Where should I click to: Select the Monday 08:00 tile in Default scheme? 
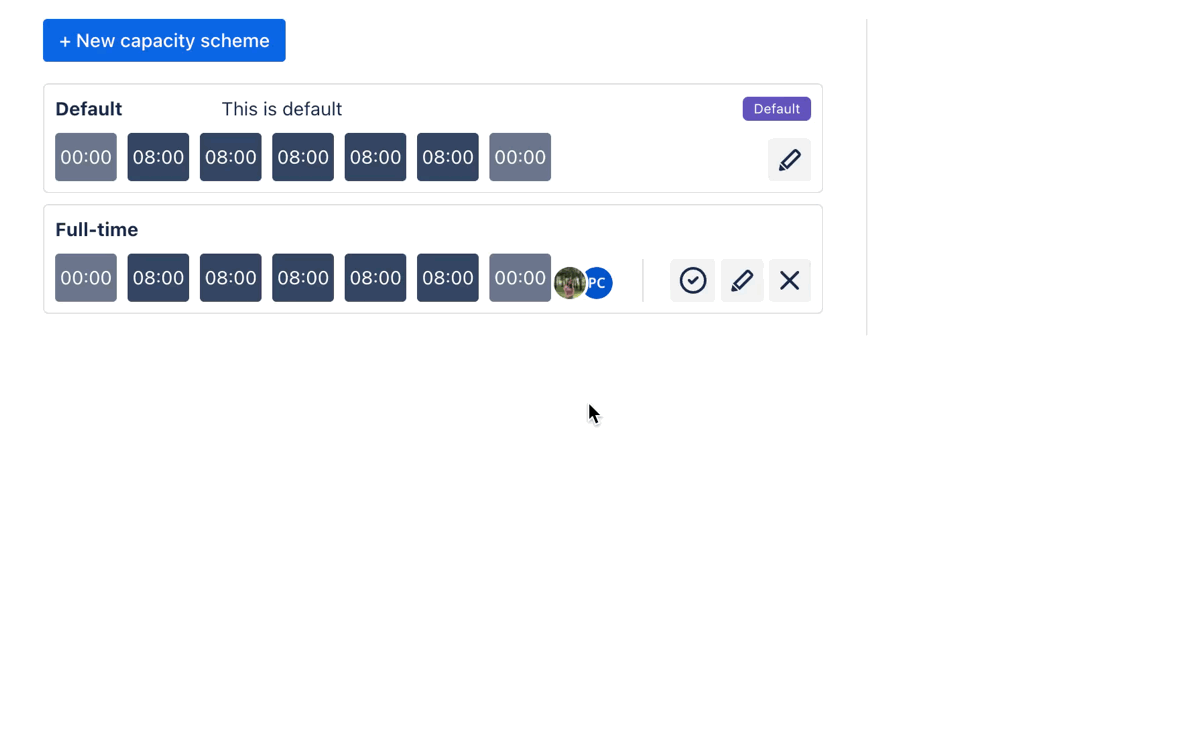click(x=158, y=157)
